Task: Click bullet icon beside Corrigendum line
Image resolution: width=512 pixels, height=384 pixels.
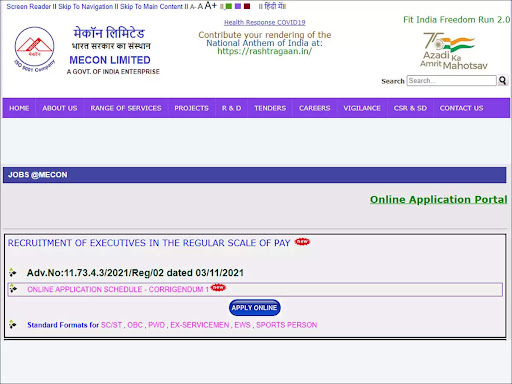Action: click(13, 288)
